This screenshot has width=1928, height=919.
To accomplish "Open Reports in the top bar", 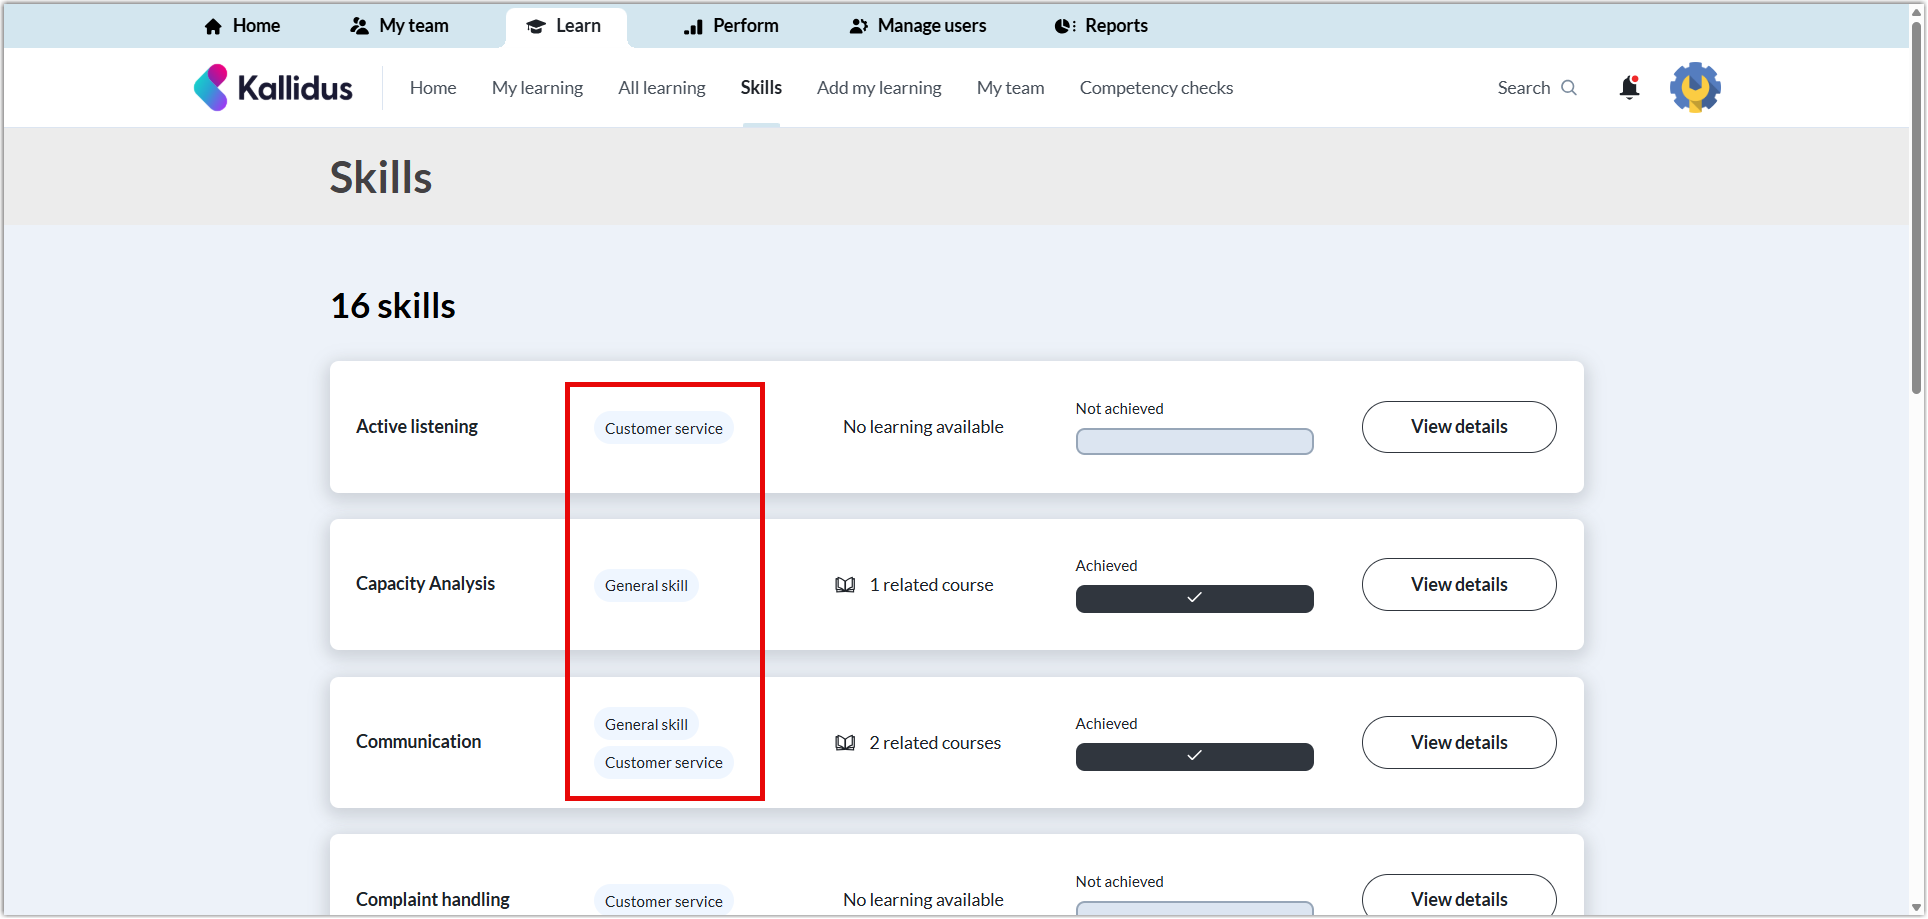I will point(1101,26).
